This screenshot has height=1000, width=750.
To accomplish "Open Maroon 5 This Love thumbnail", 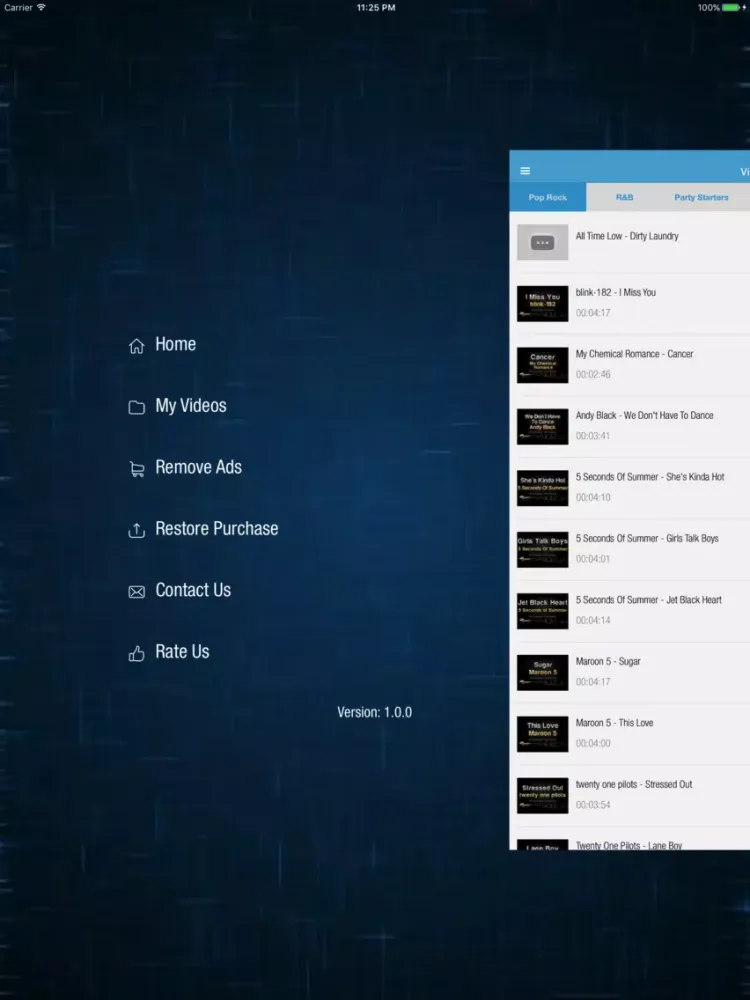I will pos(542,734).
